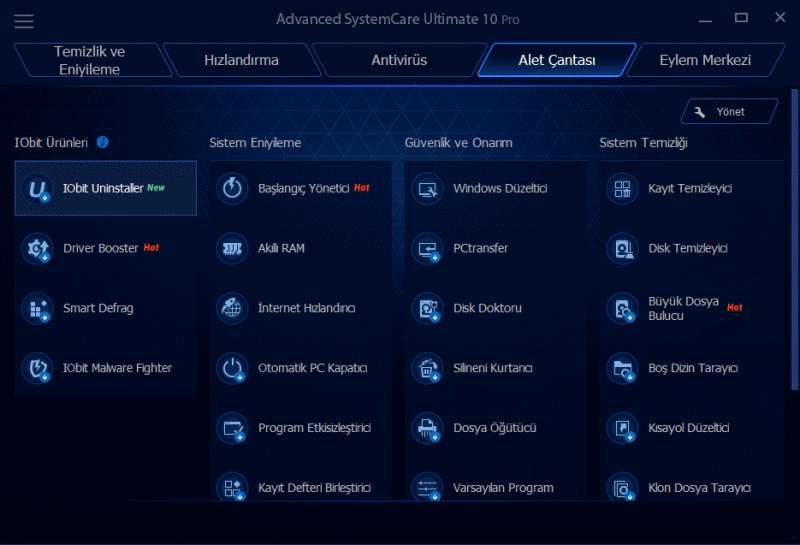Open Otomatik PC Kapatıcı power icon
800x545 pixels.
point(232,368)
